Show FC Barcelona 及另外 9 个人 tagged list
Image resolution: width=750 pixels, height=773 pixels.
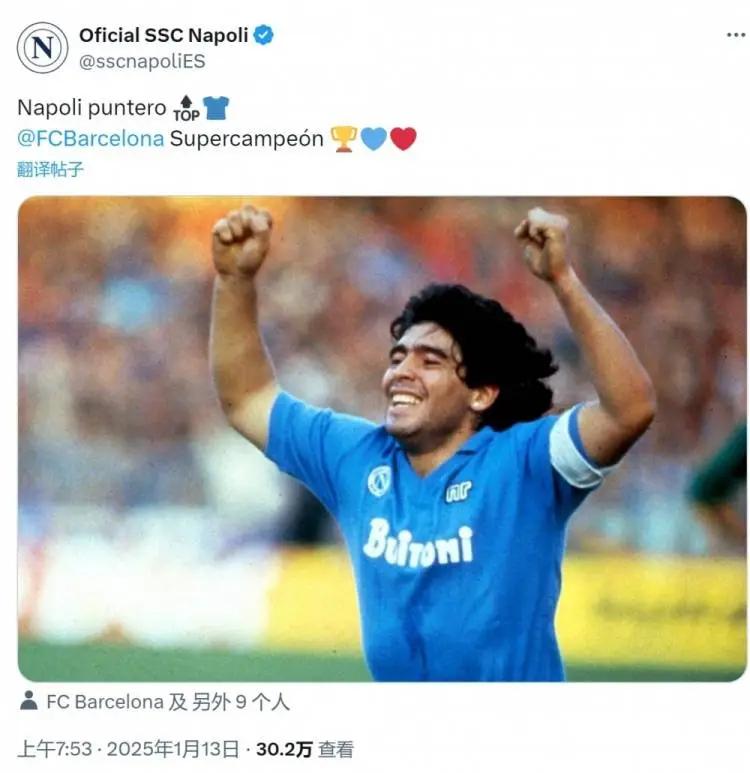168,702
